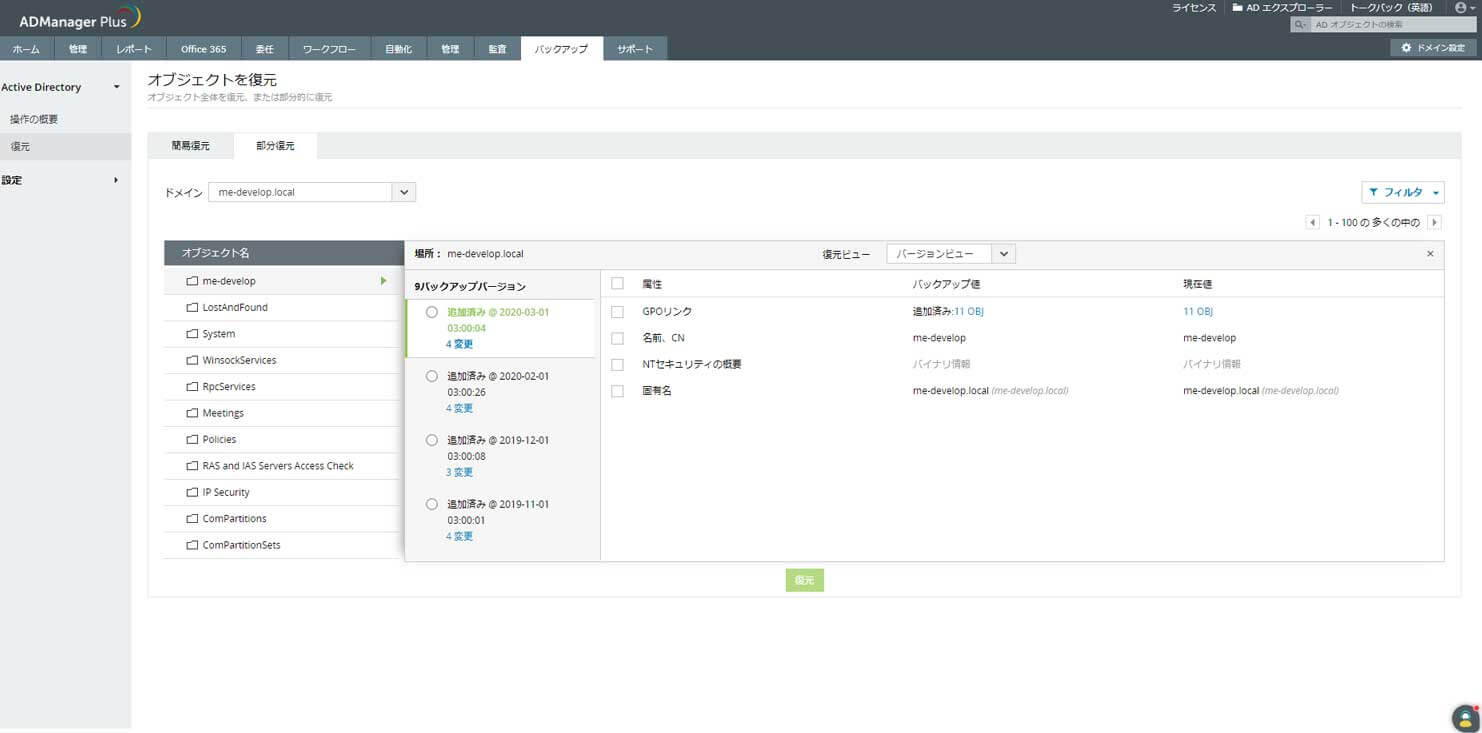Check the 名前、CN attribute checkbox
Viewport: 1482px width, 733px height.
(617, 338)
